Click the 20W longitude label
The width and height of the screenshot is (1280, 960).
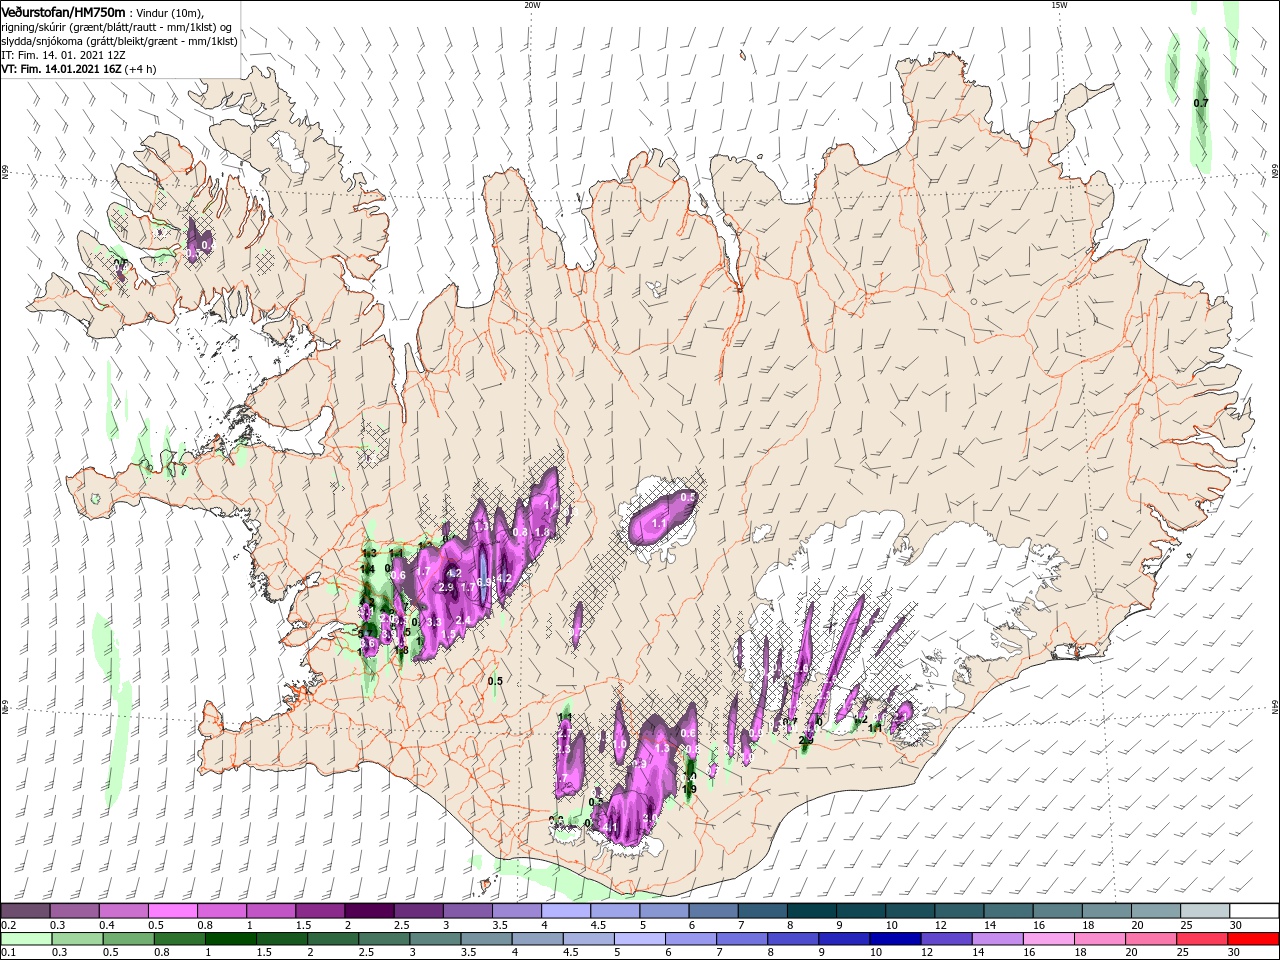coord(532,5)
